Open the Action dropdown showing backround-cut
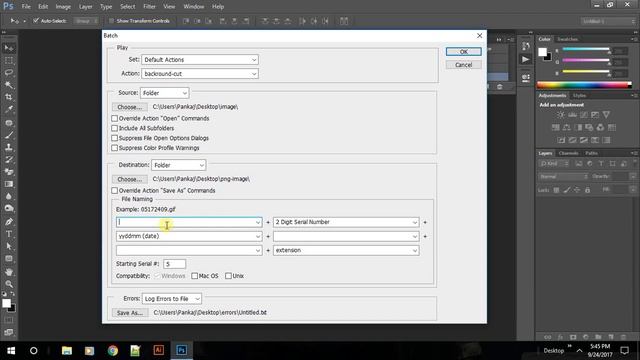640x360 pixels. point(200,74)
